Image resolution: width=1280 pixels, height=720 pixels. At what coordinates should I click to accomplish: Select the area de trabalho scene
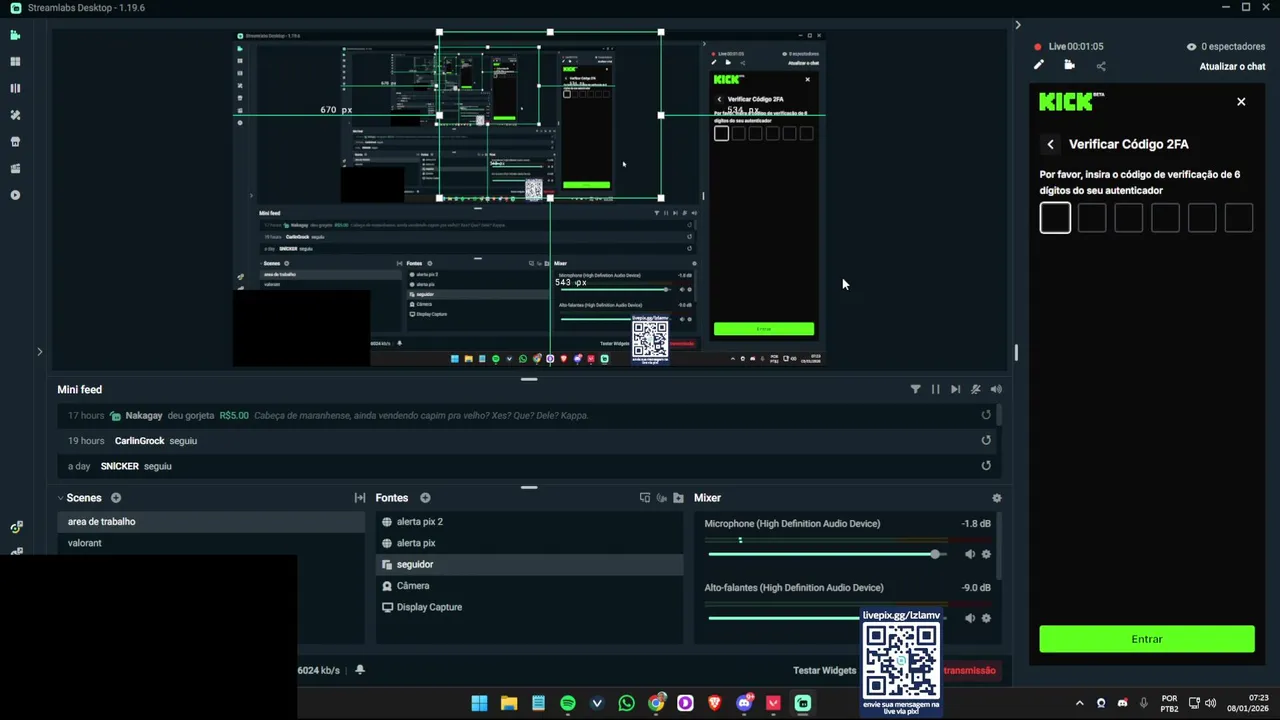click(211, 522)
